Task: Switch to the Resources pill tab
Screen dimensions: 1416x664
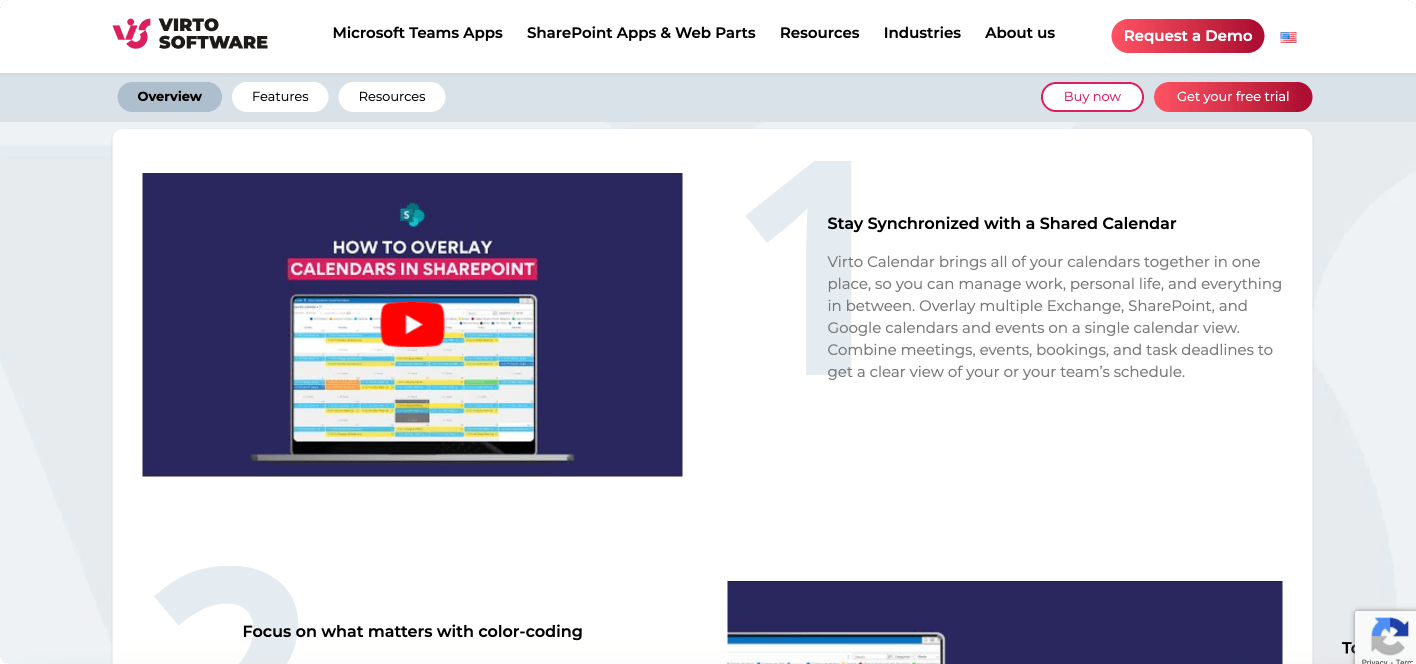Action: (x=392, y=97)
